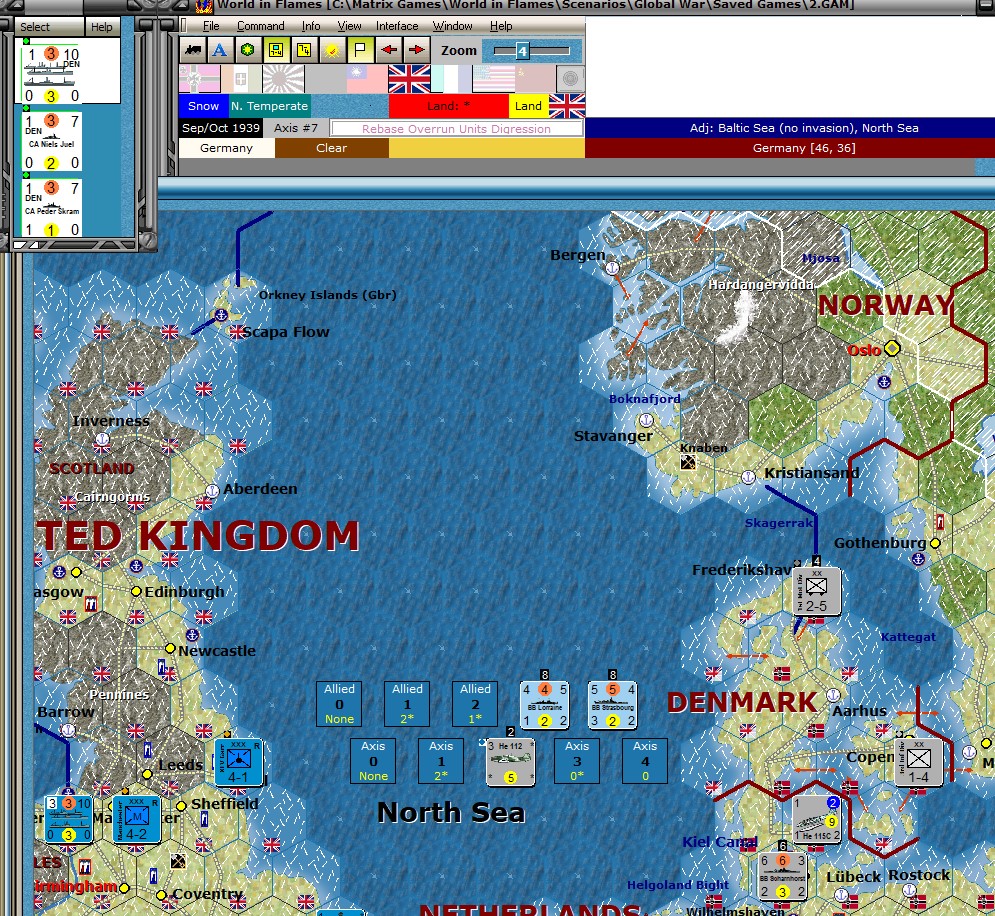The image size is (995, 916).
Task: Click the Scapa Flow port anchor icon
Action: click(221, 315)
